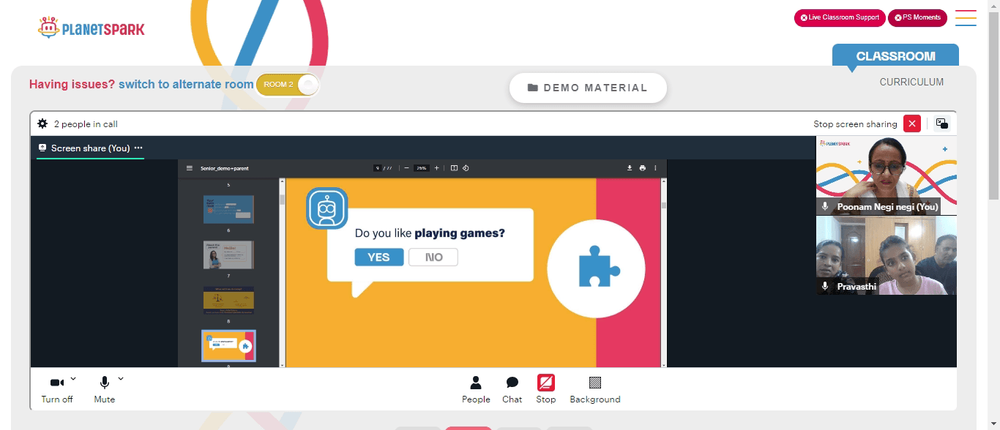Click NO answer on the slide

point(434,257)
